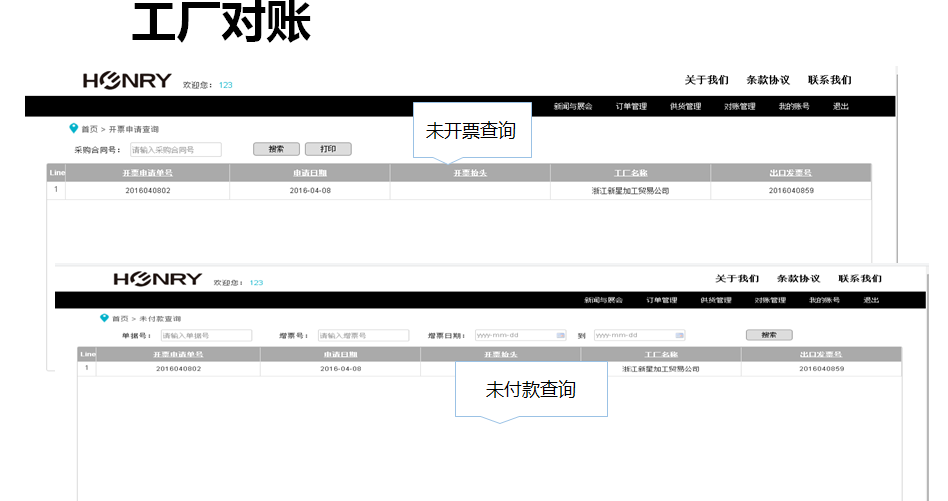Click the Line column header in the 开票申请查询 table
The width and height of the screenshot is (948, 501).
coord(57,173)
